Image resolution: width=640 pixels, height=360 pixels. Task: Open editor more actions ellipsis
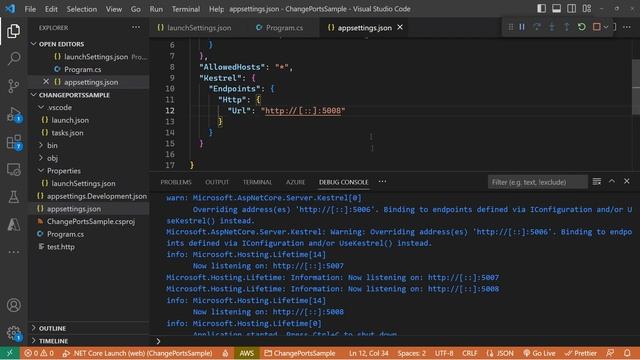pos(627,27)
